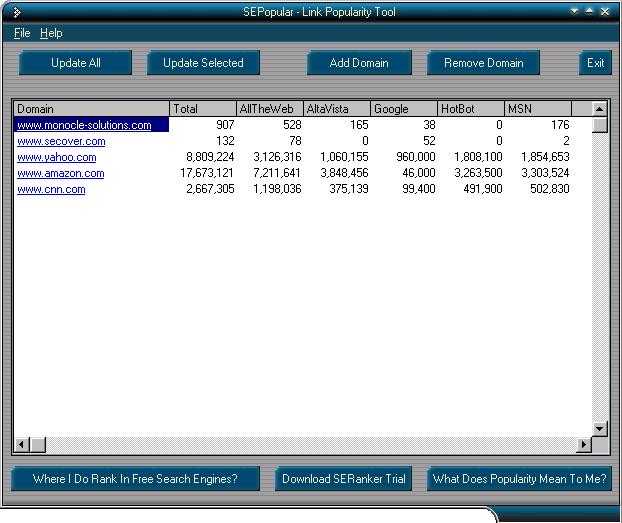Open the www.cnn.com link
This screenshot has height=523, width=622.
click(x=51, y=189)
